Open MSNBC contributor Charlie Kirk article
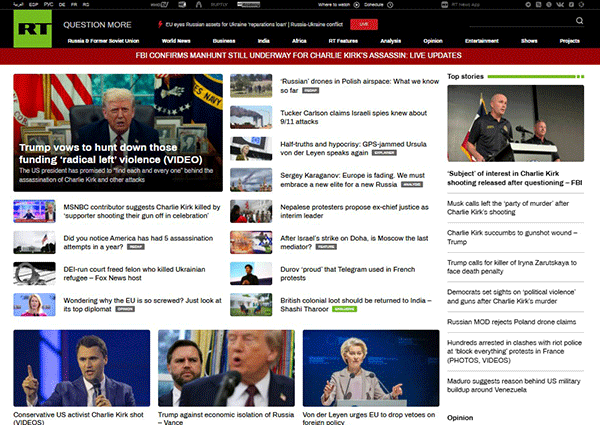 [x=142, y=211]
